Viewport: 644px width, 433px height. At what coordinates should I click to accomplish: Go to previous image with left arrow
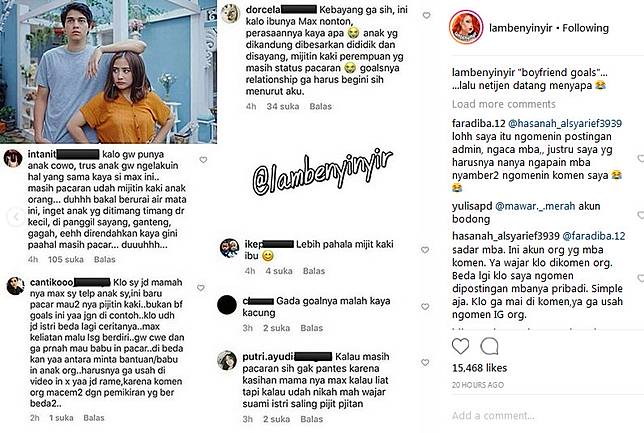pyautogui.click(x=16, y=216)
